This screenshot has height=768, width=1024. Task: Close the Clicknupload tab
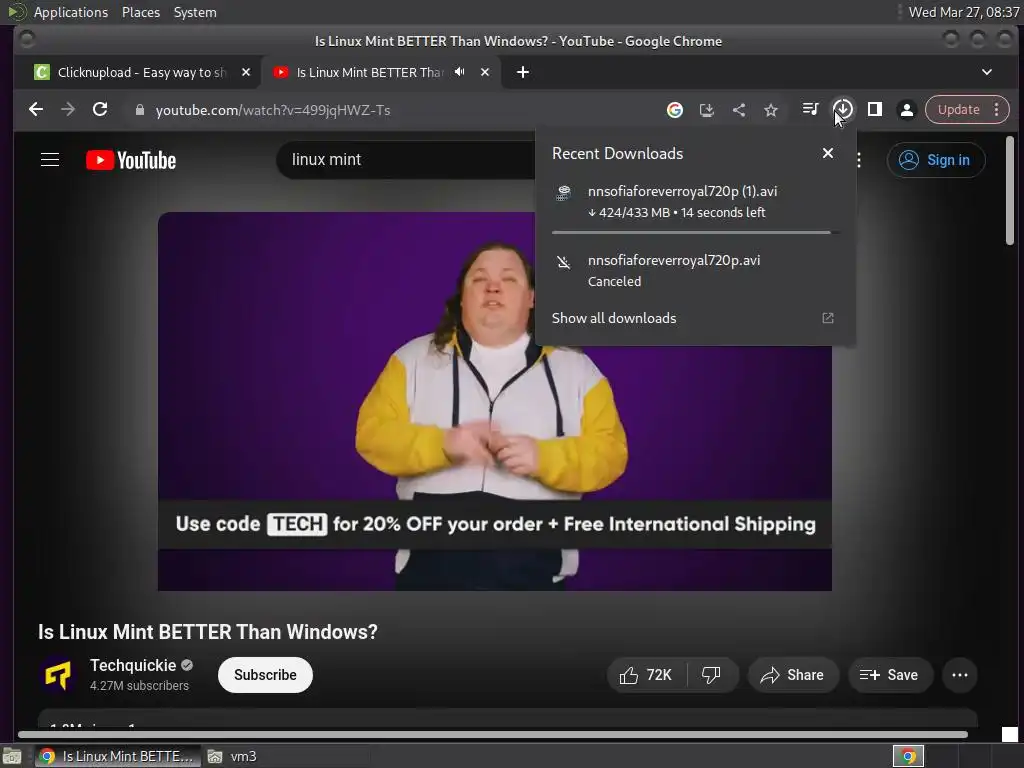pyautogui.click(x=246, y=72)
